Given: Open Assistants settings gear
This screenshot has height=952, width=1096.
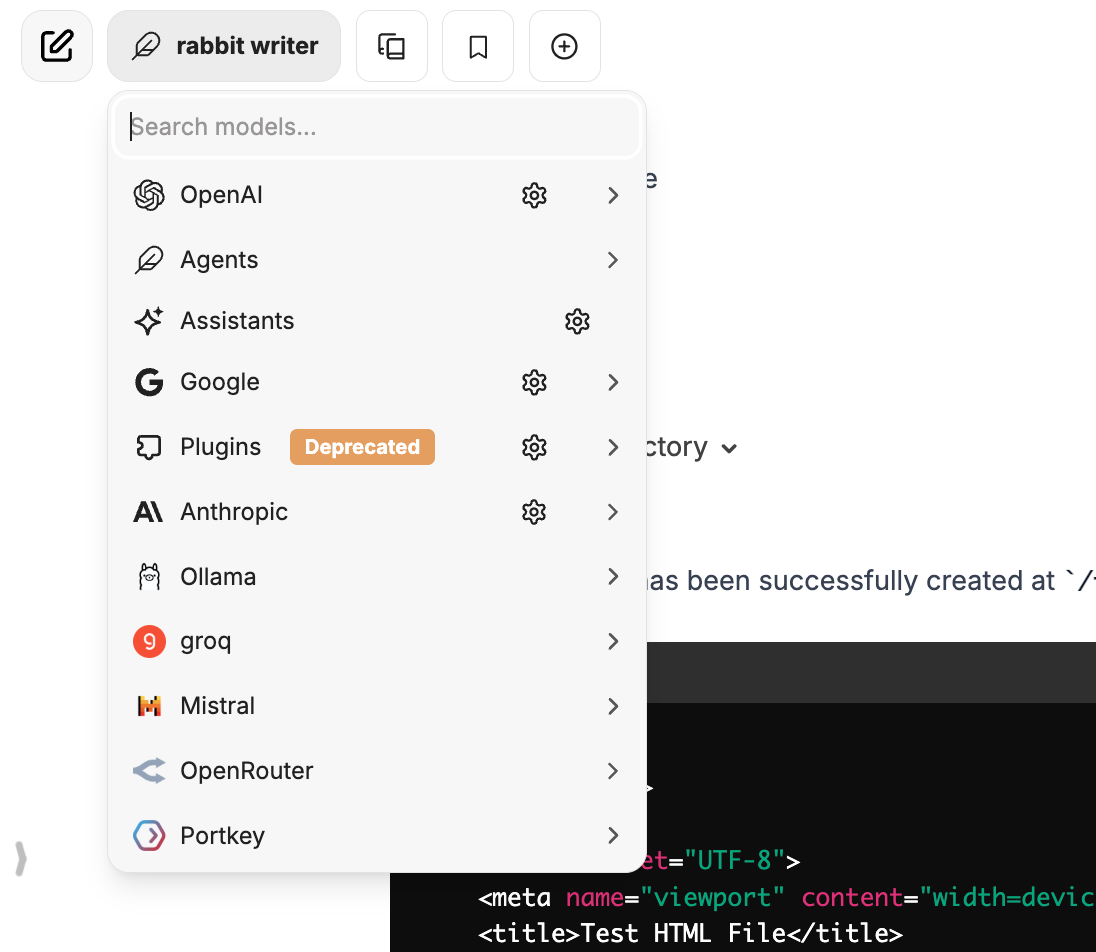Looking at the screenshot, I should [x=577, y=322].
